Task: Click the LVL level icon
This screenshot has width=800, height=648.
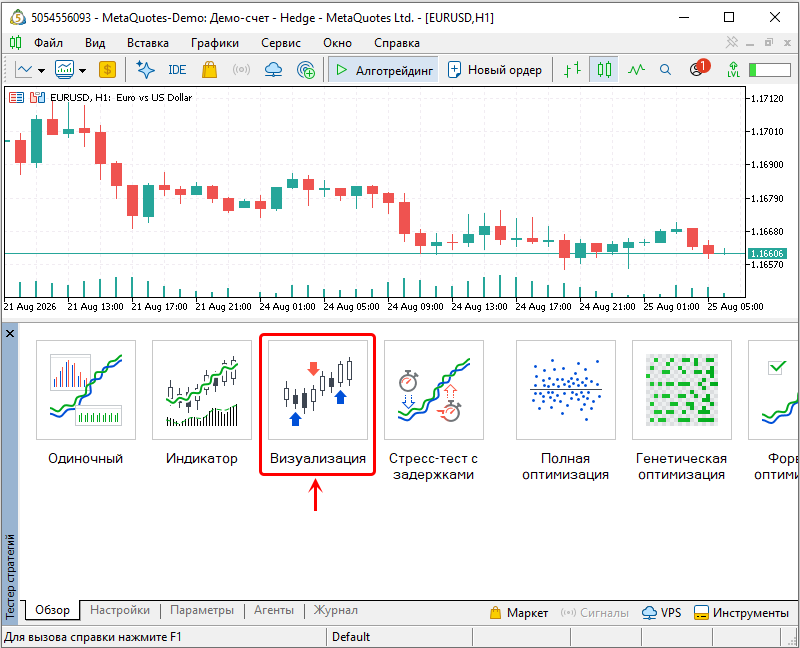Action: 733,70
